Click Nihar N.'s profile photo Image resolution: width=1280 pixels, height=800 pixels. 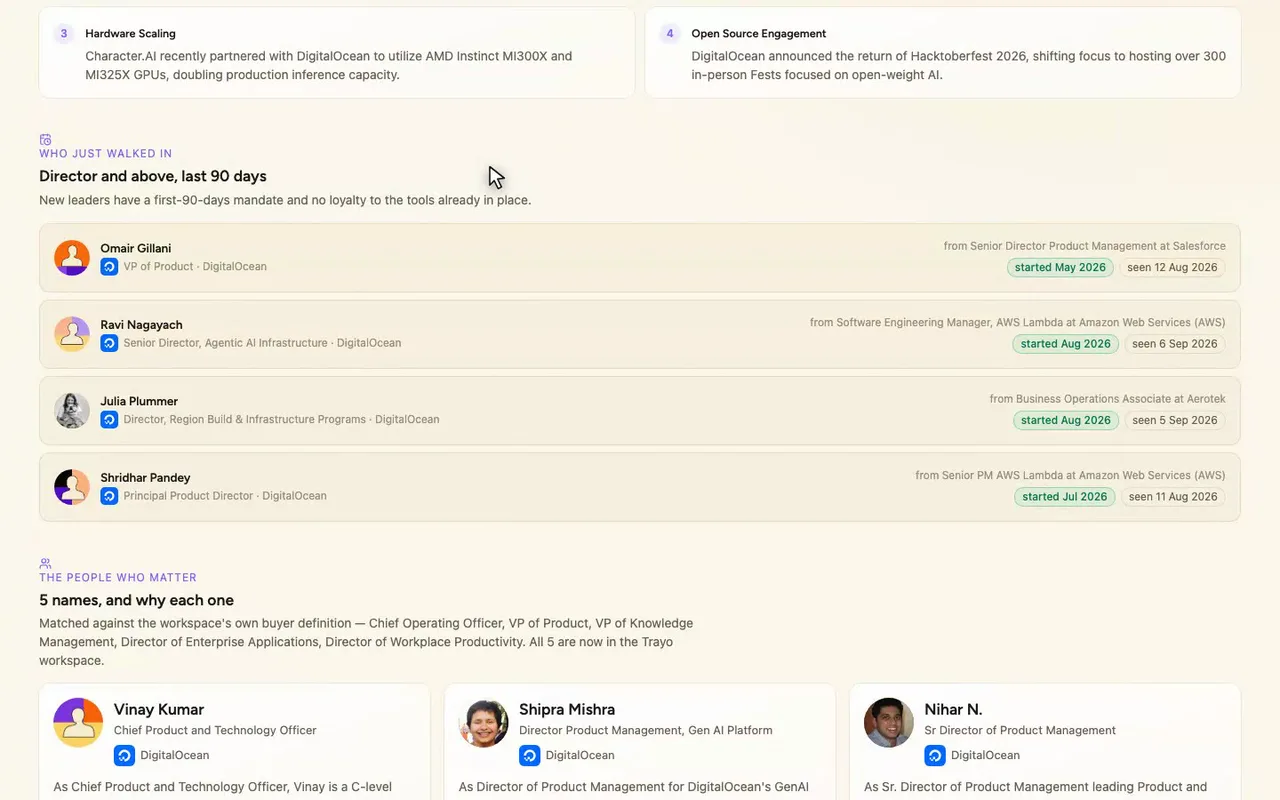pos(889,723)
